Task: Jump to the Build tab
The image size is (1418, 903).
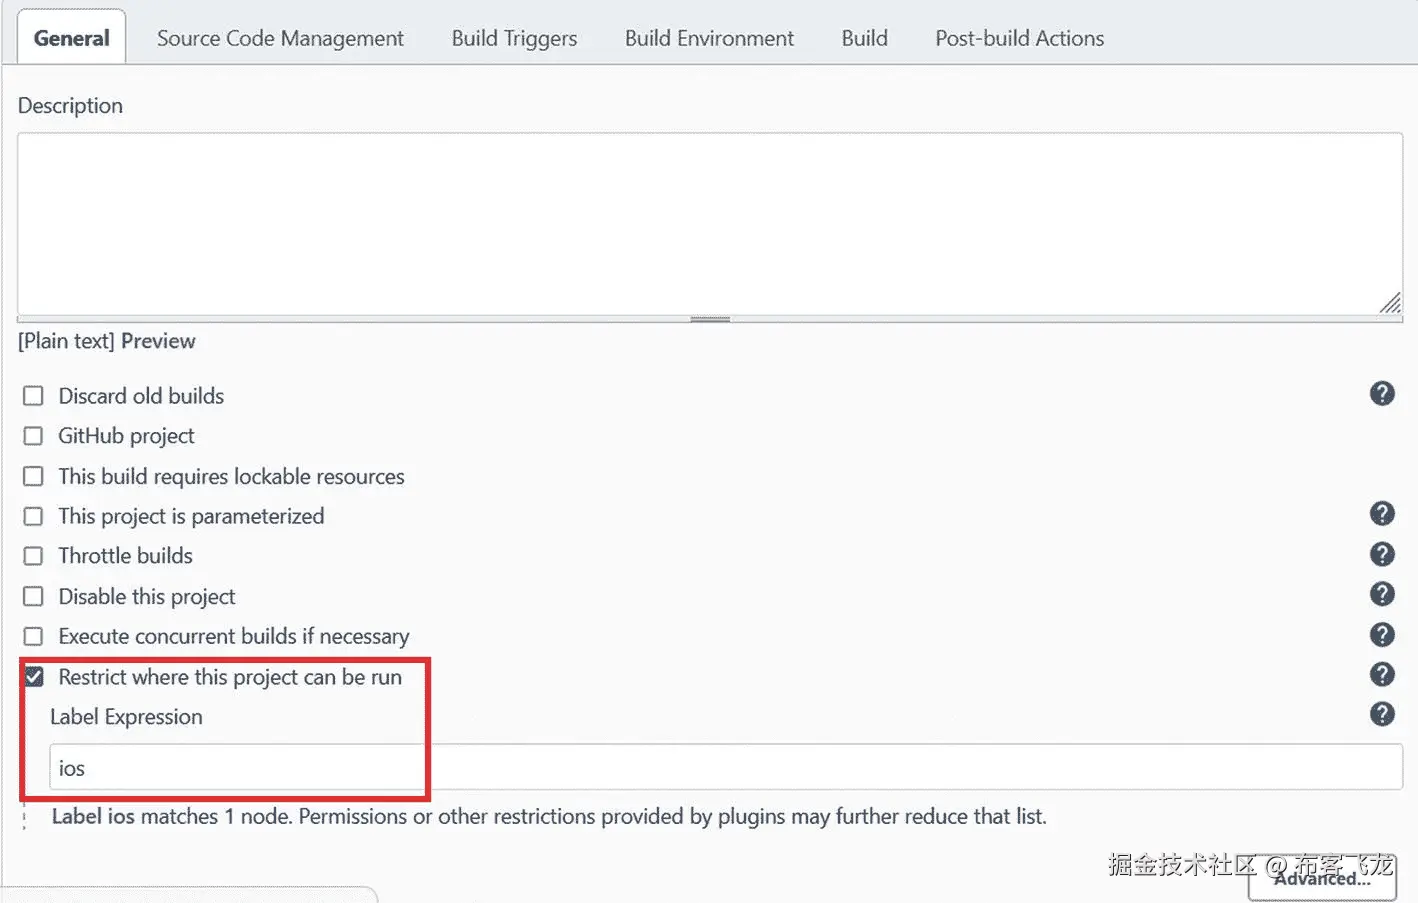Action: coord(864,38)
